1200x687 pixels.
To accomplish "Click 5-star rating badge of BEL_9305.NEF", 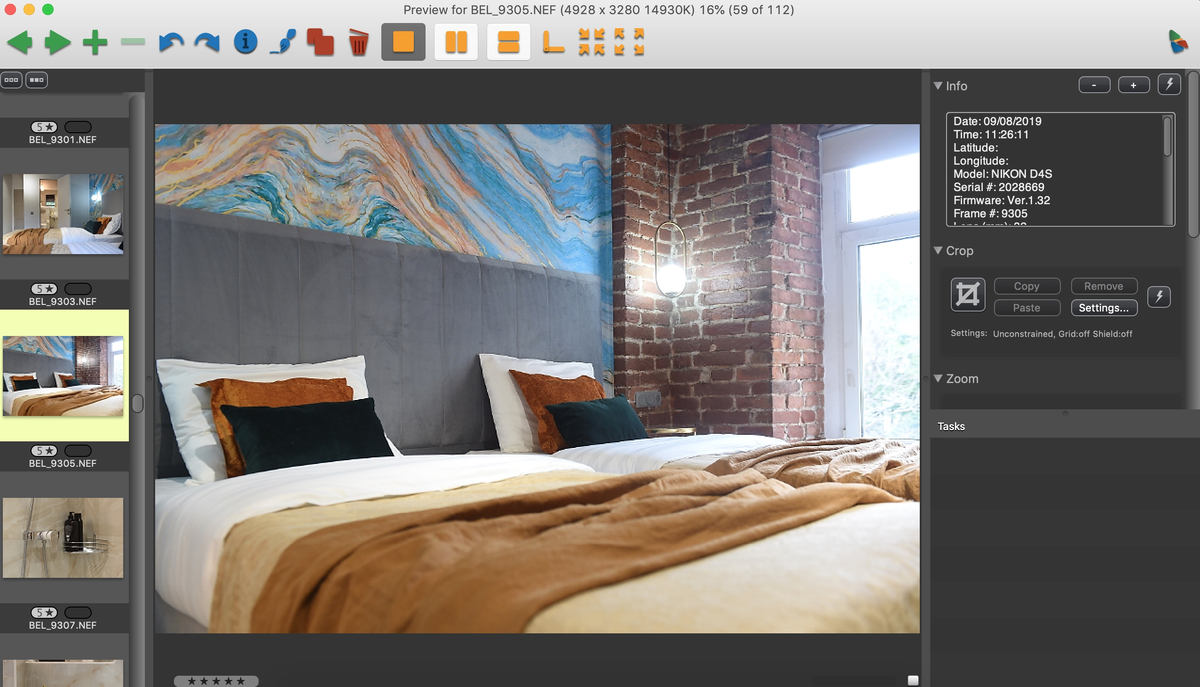I will [45, 451].
